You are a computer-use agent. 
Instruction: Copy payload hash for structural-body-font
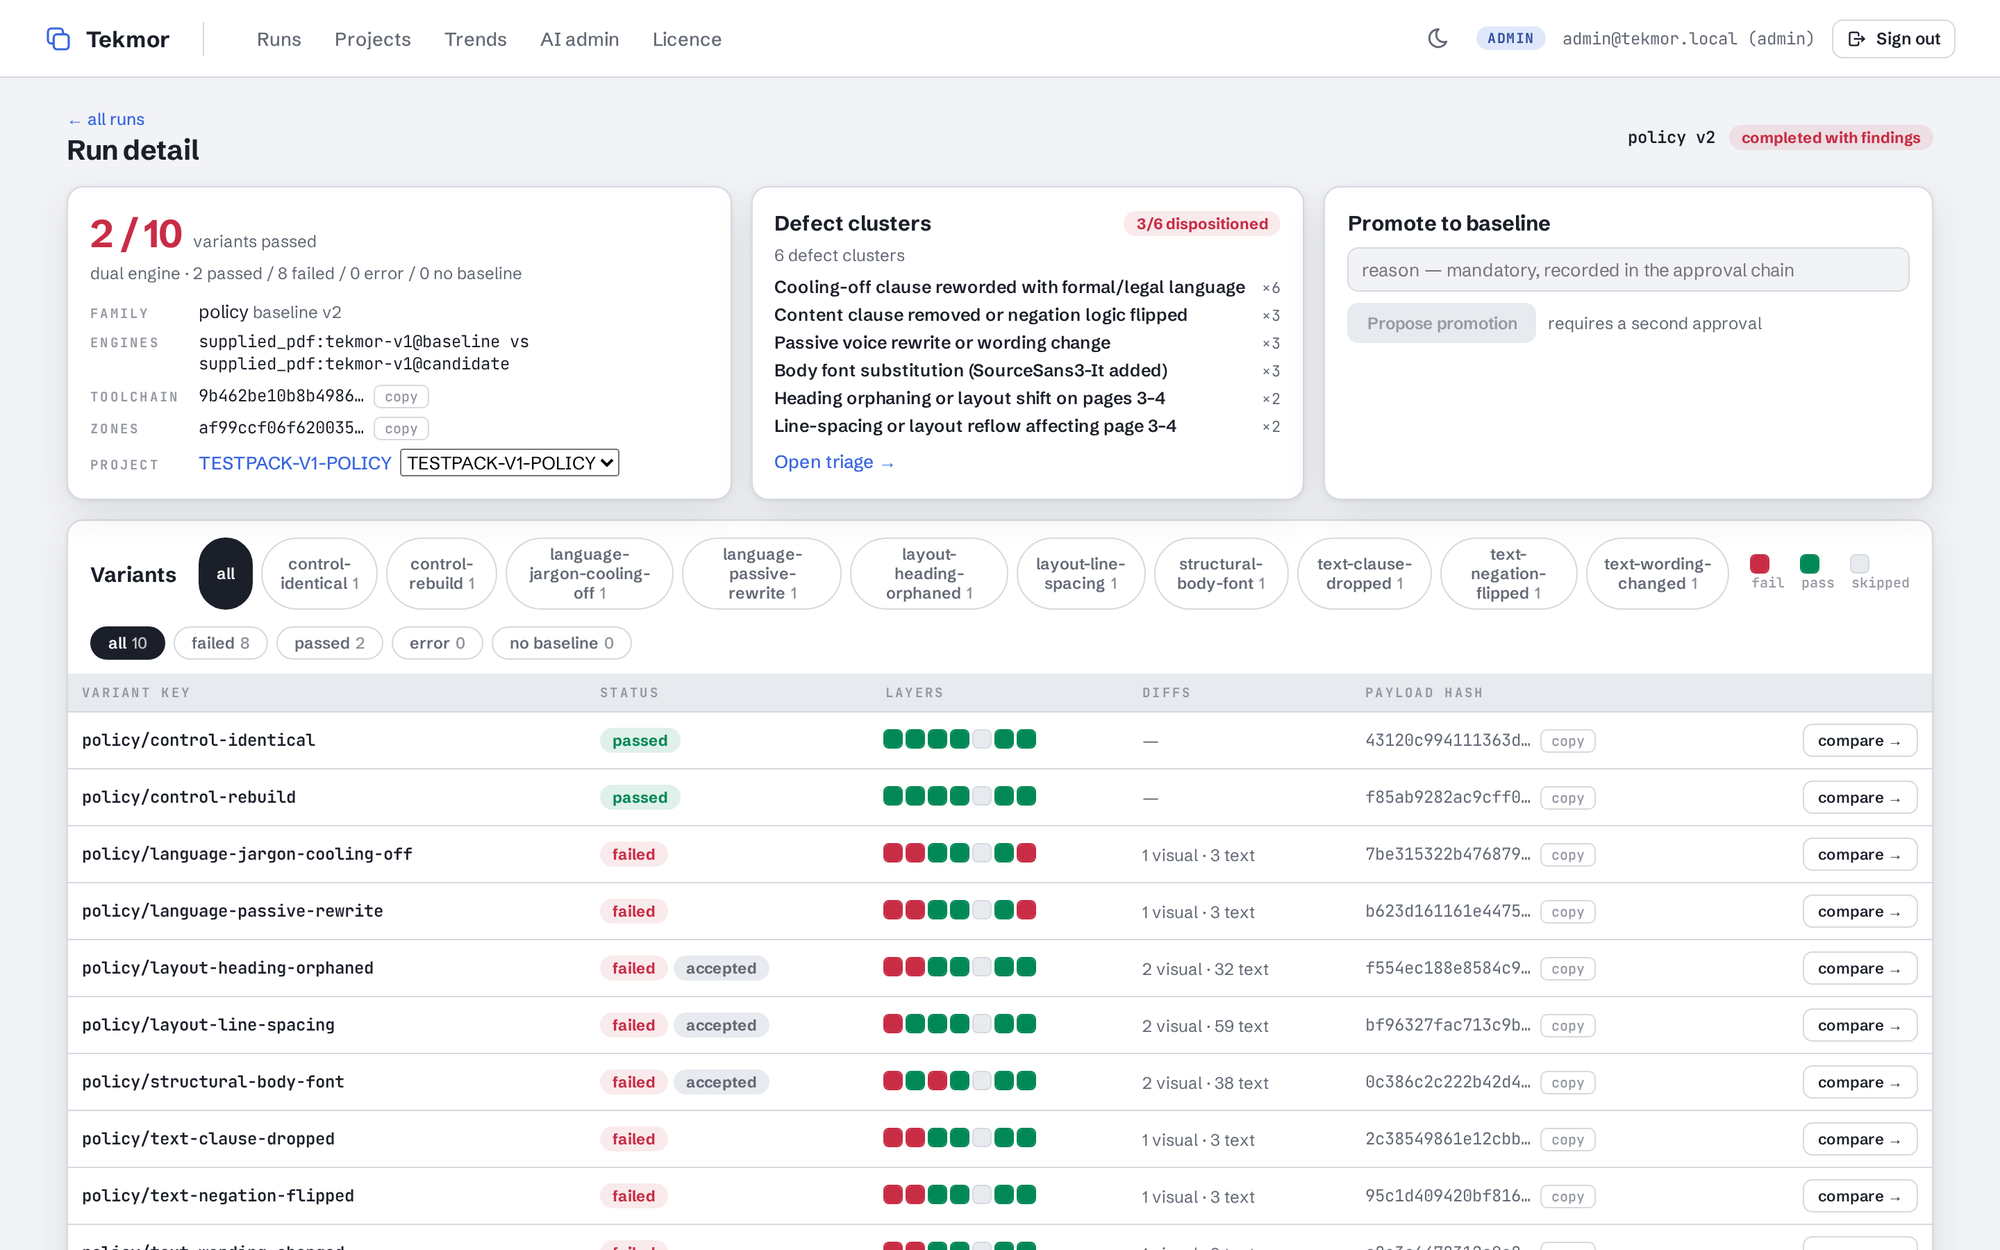(1568, 1083)
